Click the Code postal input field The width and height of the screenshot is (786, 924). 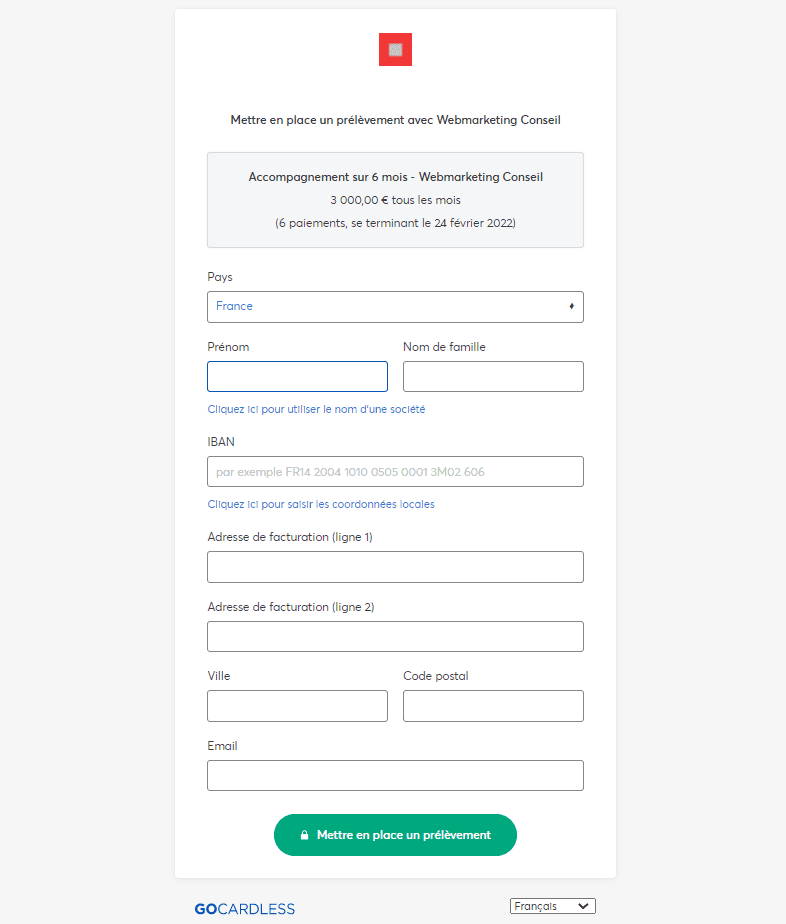tap(493, 706)
